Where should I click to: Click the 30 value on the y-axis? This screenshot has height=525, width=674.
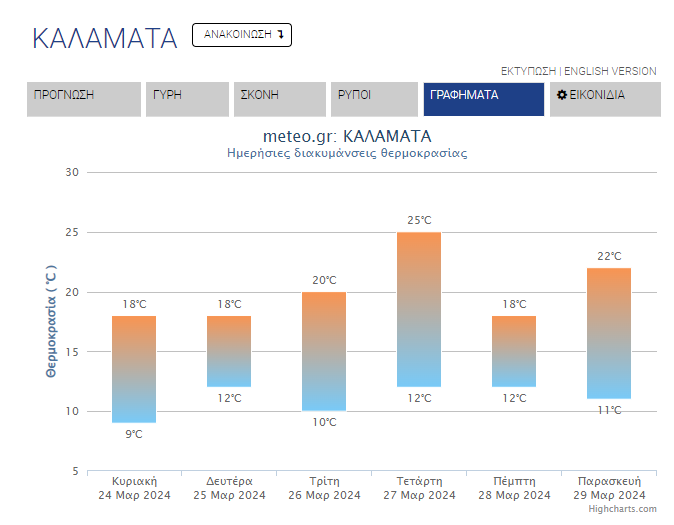tap(72, 172)
